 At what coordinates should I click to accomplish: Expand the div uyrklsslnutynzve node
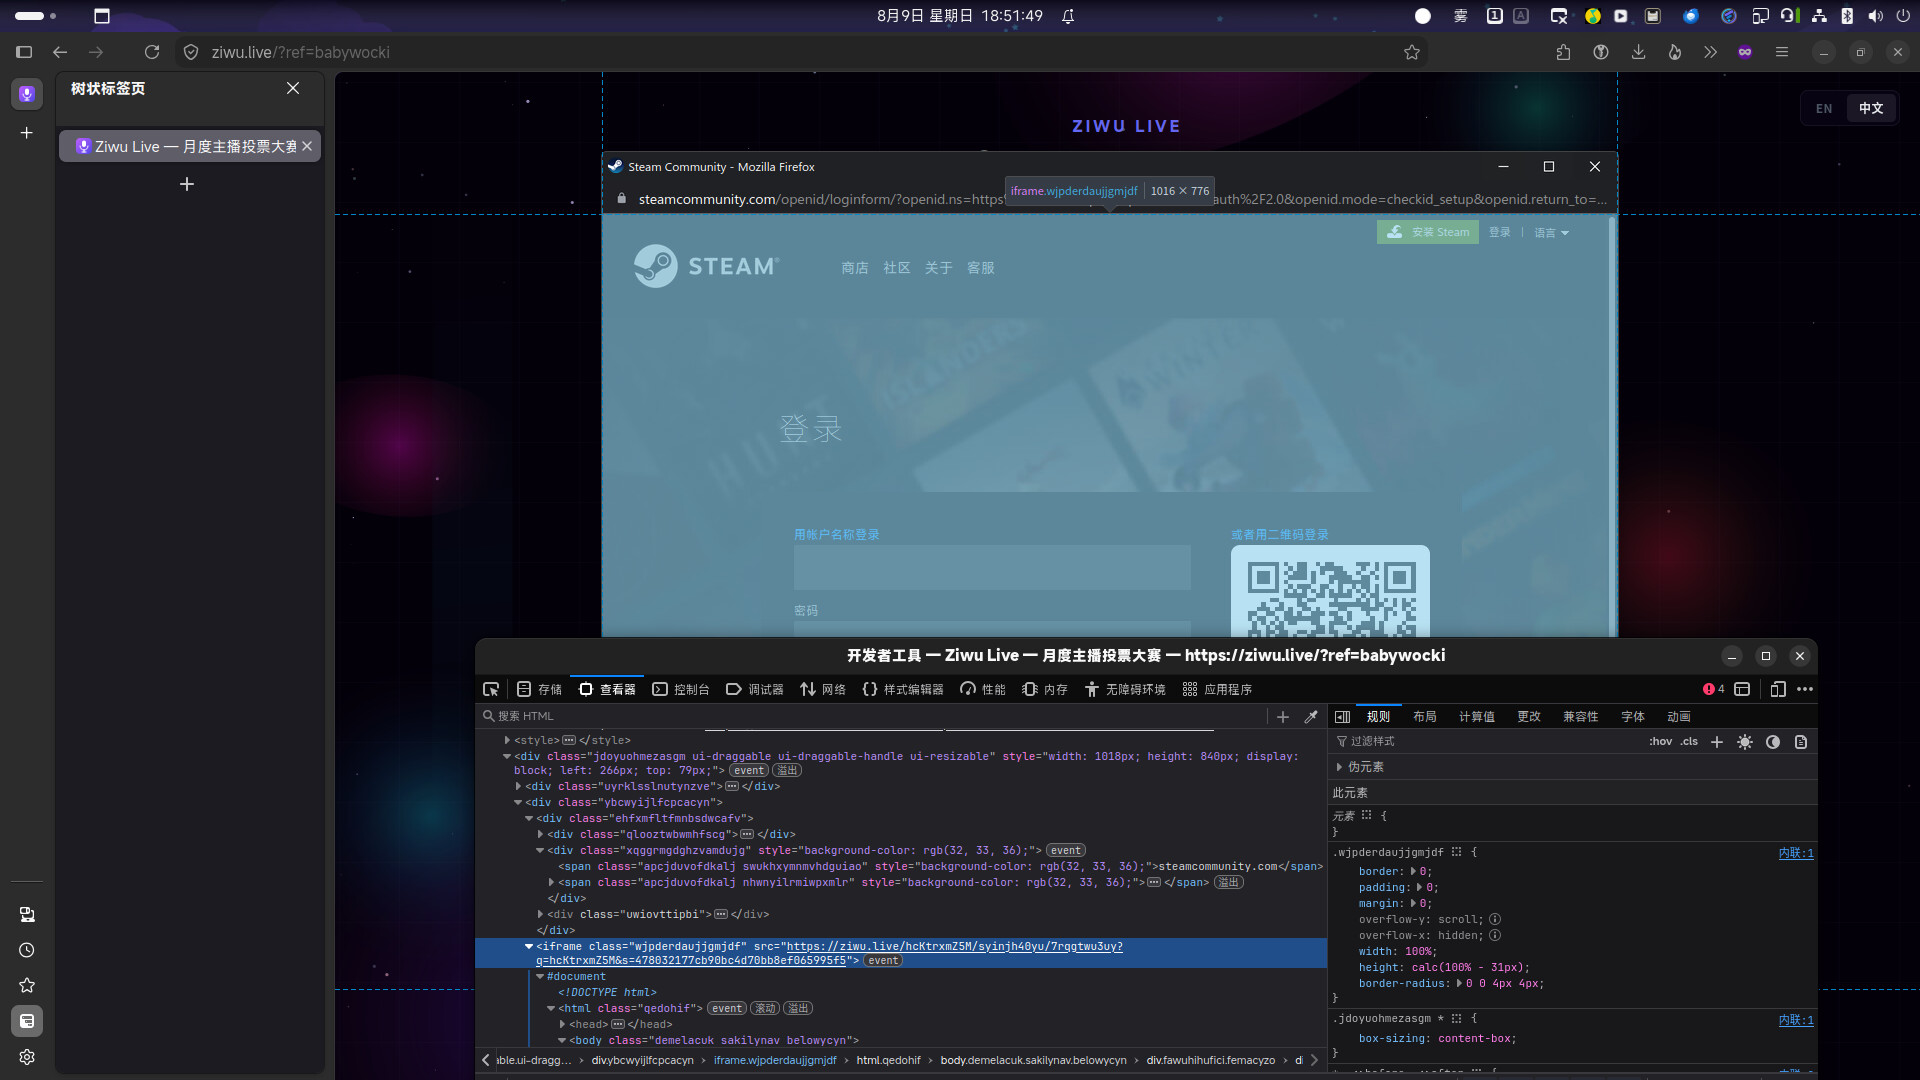[518, 786]
